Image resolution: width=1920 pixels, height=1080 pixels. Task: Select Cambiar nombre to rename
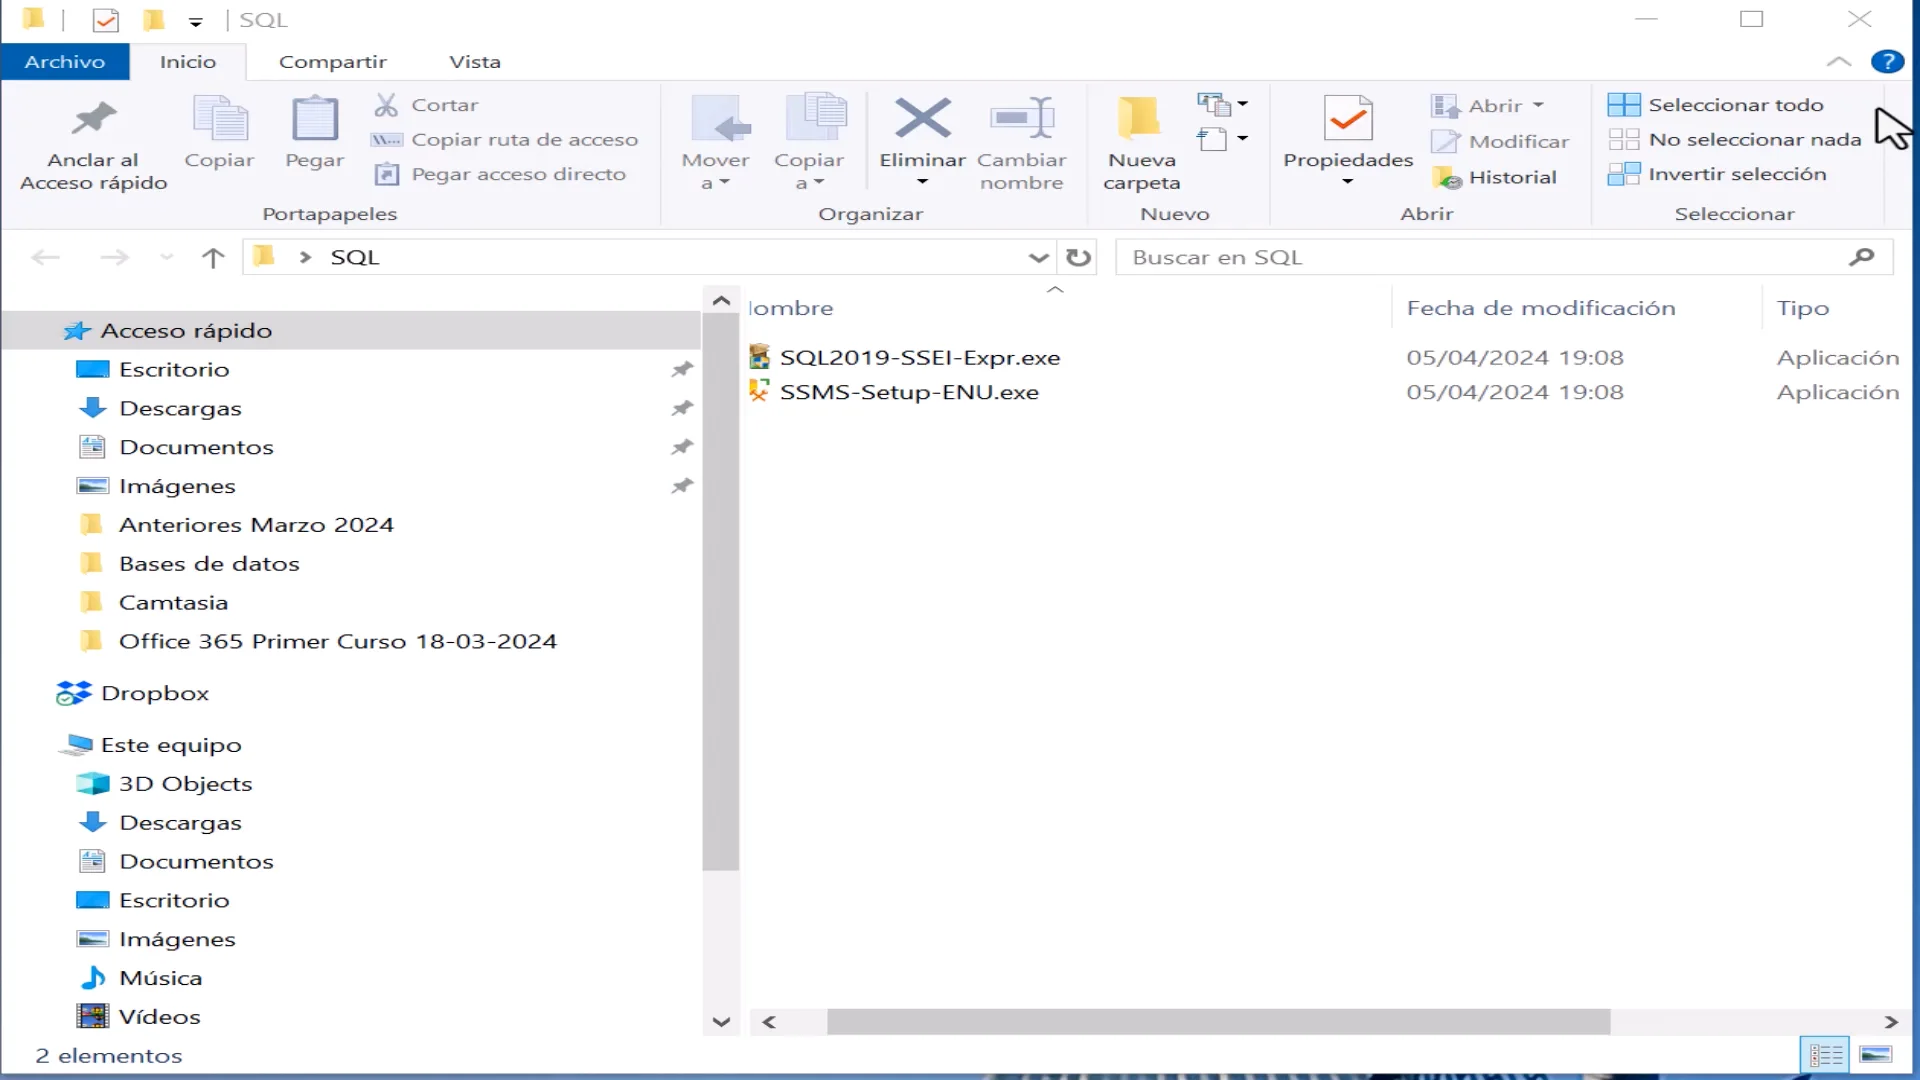click(x=1021, y=140)
